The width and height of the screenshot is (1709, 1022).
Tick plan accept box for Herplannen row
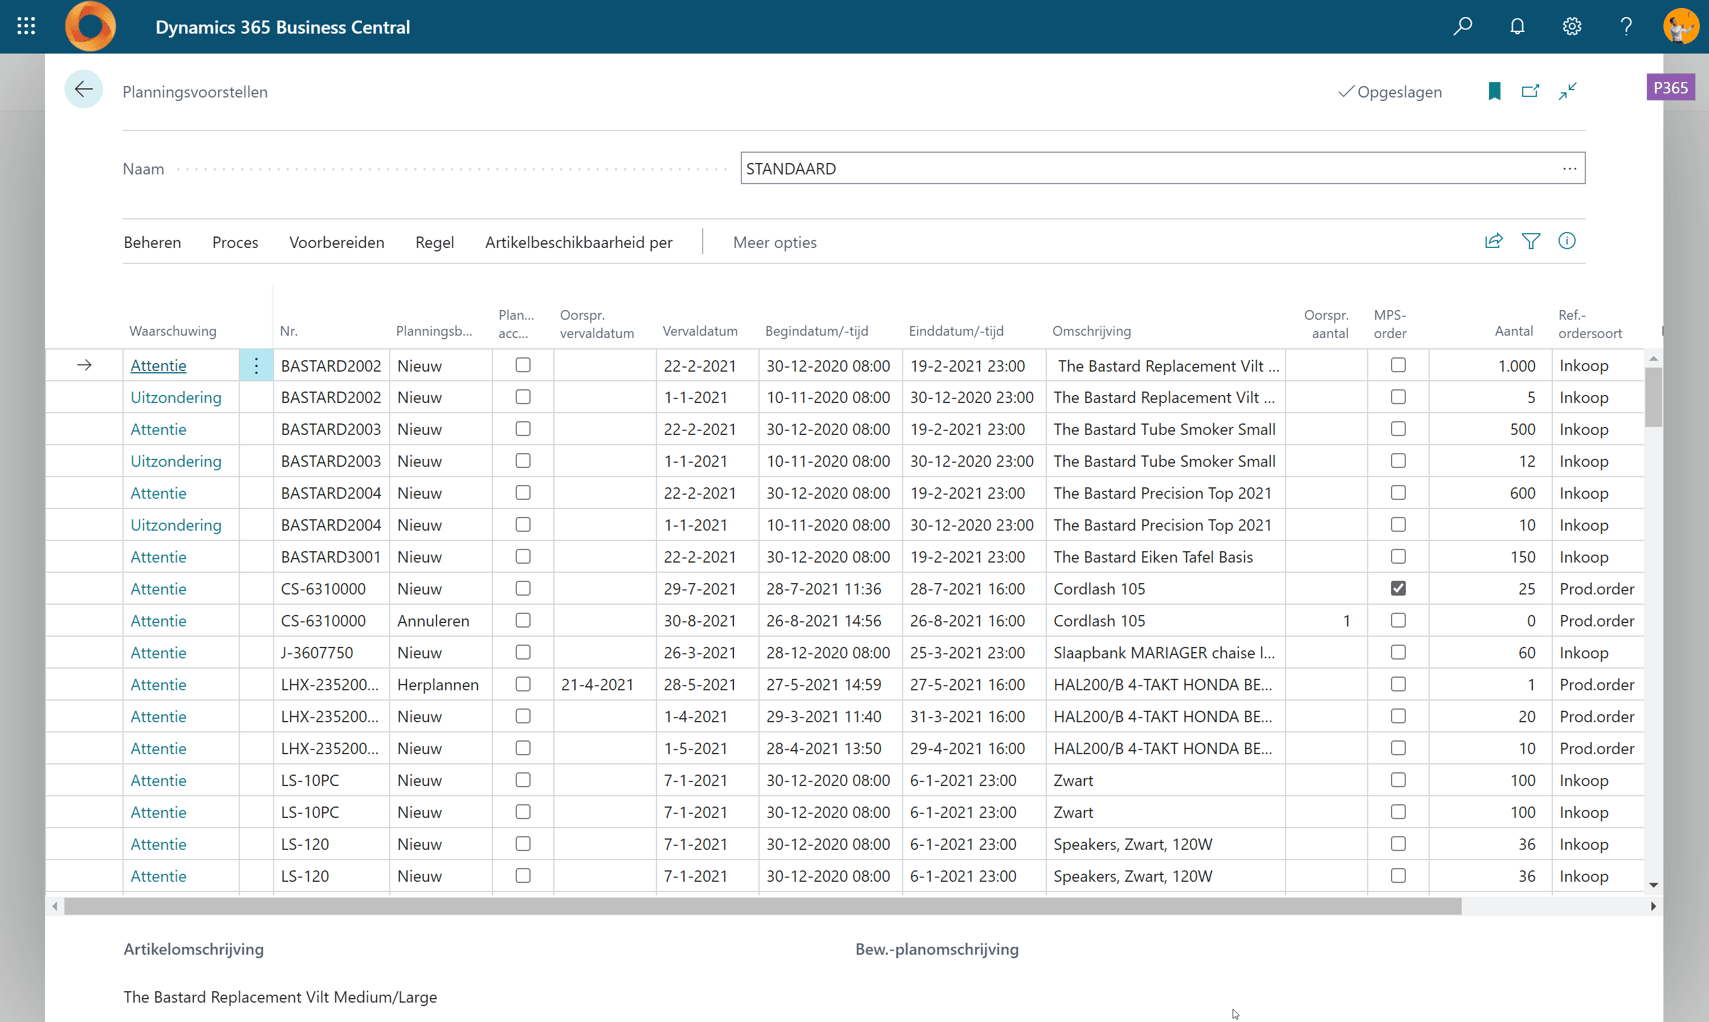(523, 685)
